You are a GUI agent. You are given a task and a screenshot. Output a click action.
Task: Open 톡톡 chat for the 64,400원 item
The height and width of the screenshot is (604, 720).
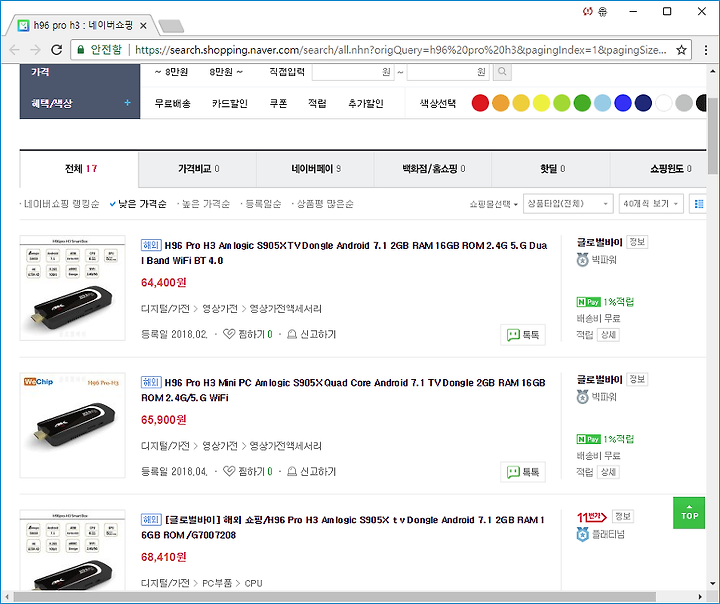point(523,335)
